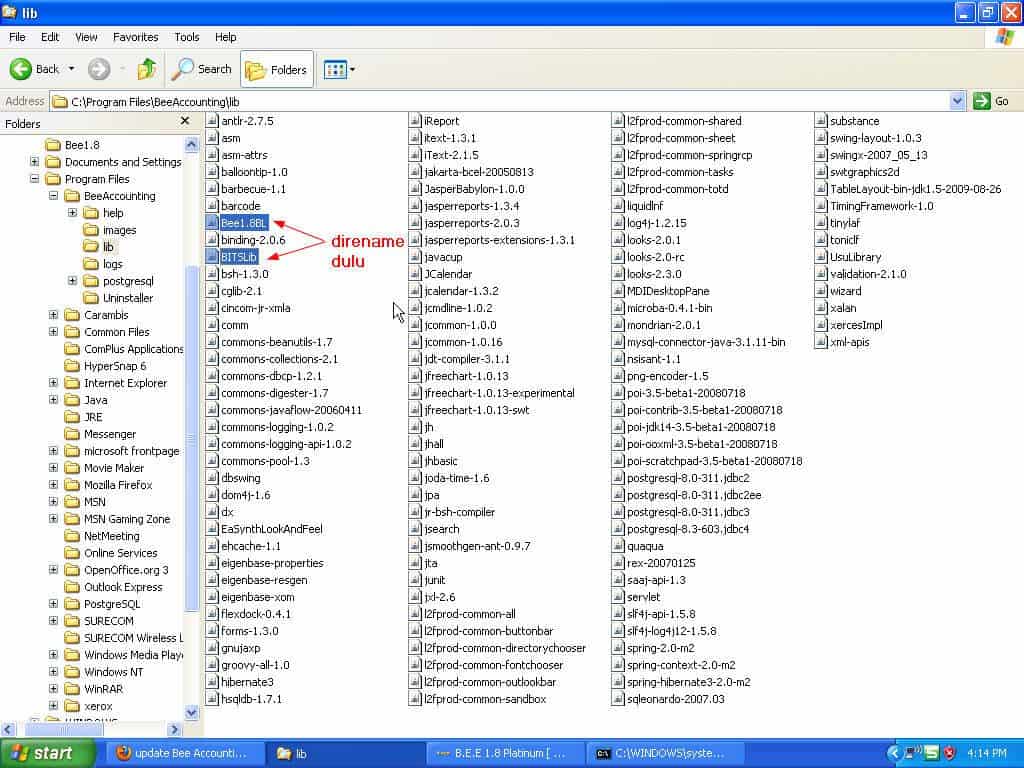This screenshot has height=768, width=1024.
Task: Click the jasperreports-2.0.3 file icon
Action: [x=415, y=223]
